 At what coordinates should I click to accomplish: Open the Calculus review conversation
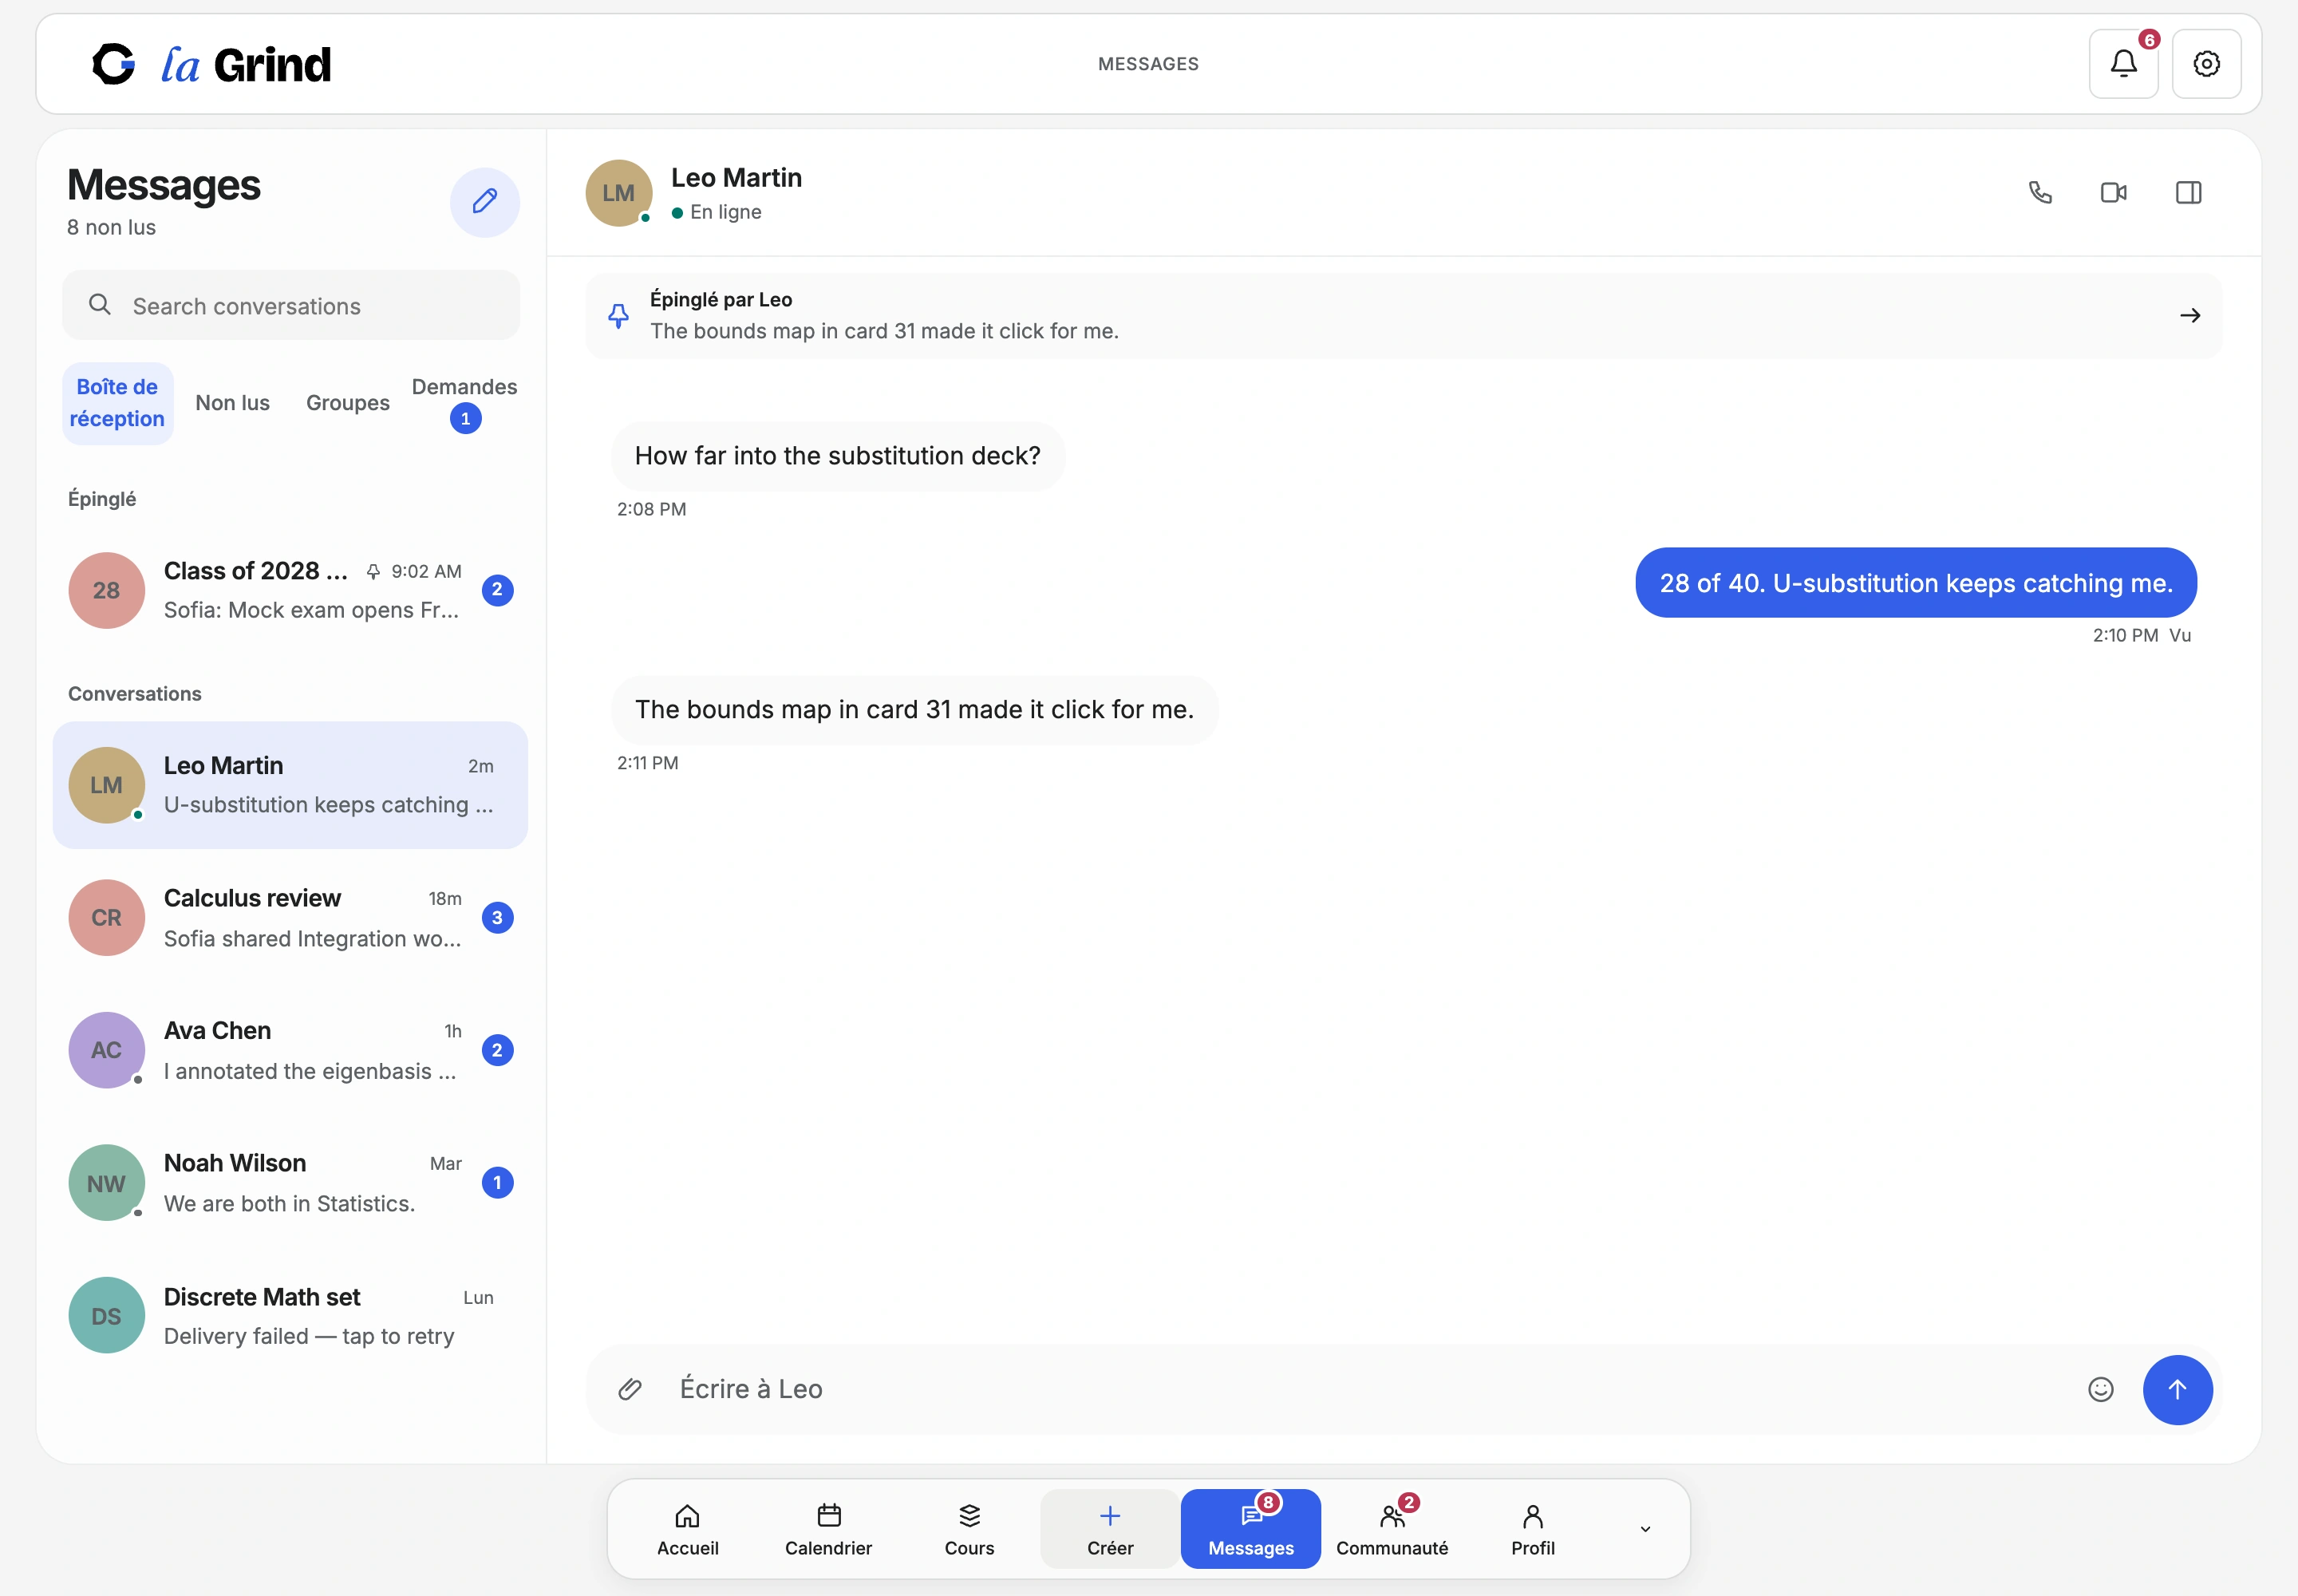(x=290, y=918)
